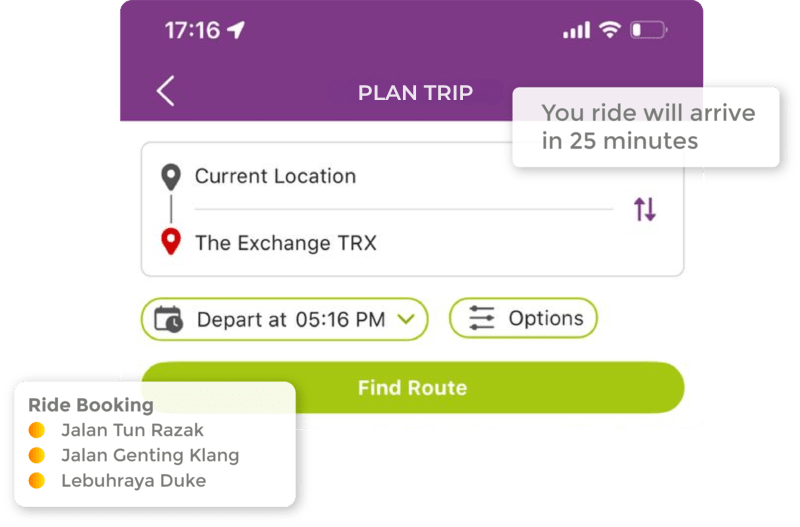Tap the ride arrival notification popup
Screen dimensions: 800x527
click(646, 126)
